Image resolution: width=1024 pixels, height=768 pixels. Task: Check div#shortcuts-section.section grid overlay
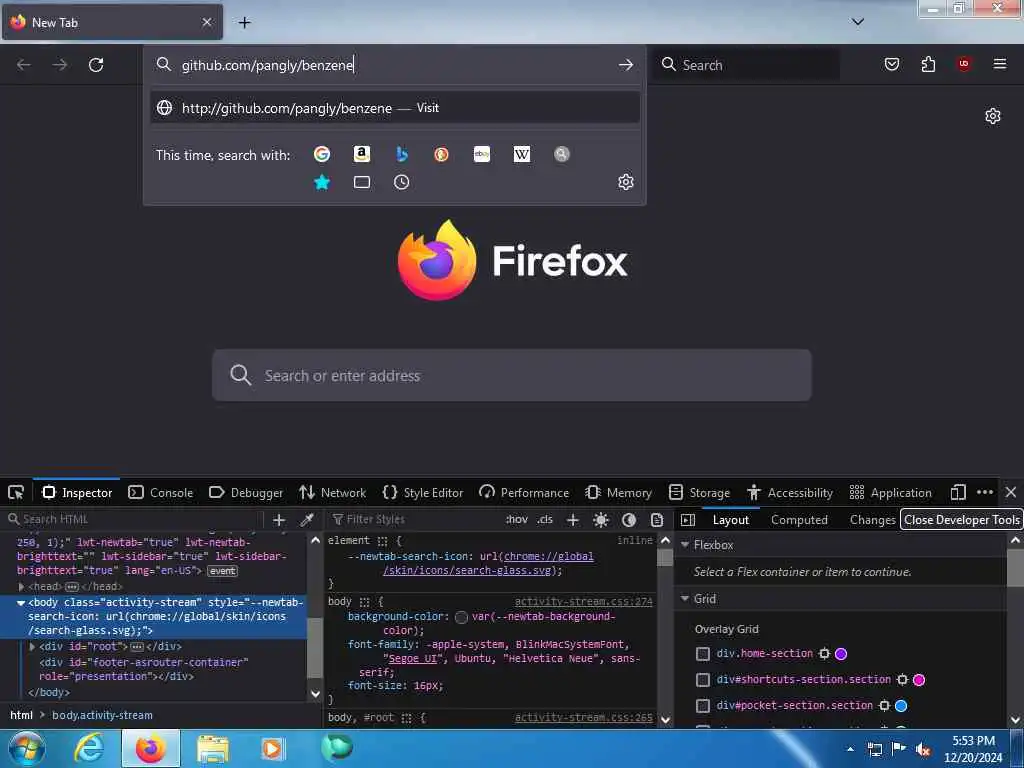click(703, 680)
